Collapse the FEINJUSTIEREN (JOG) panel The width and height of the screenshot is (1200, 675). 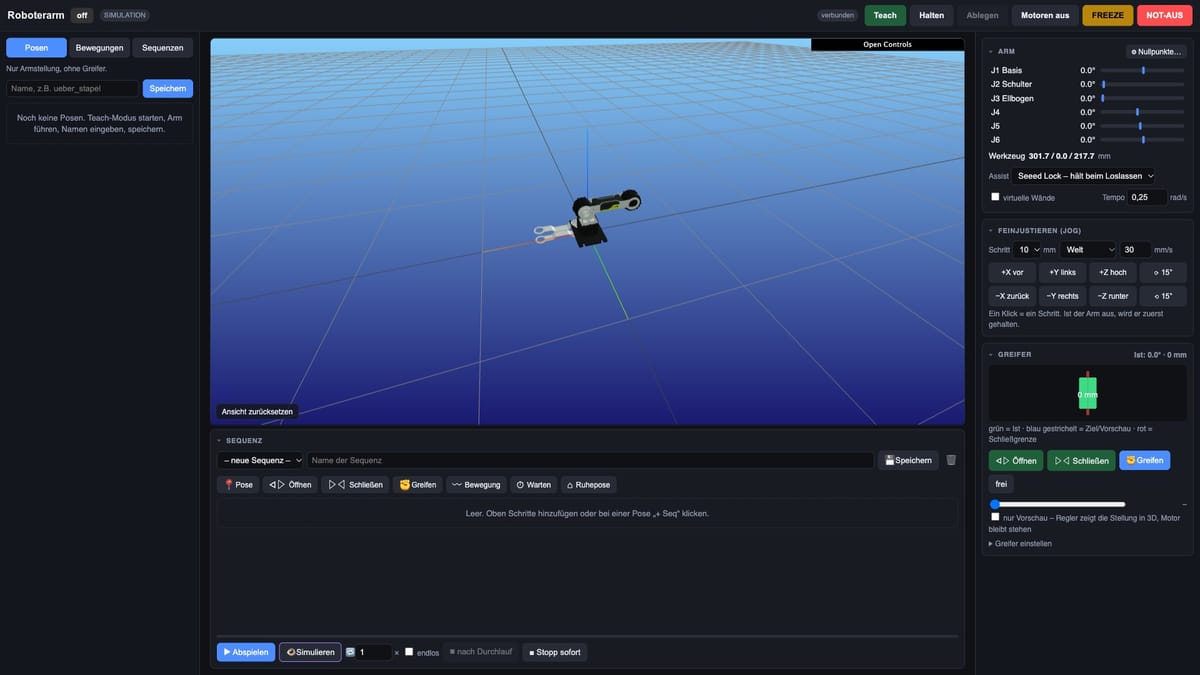(x=1040, y=230)
